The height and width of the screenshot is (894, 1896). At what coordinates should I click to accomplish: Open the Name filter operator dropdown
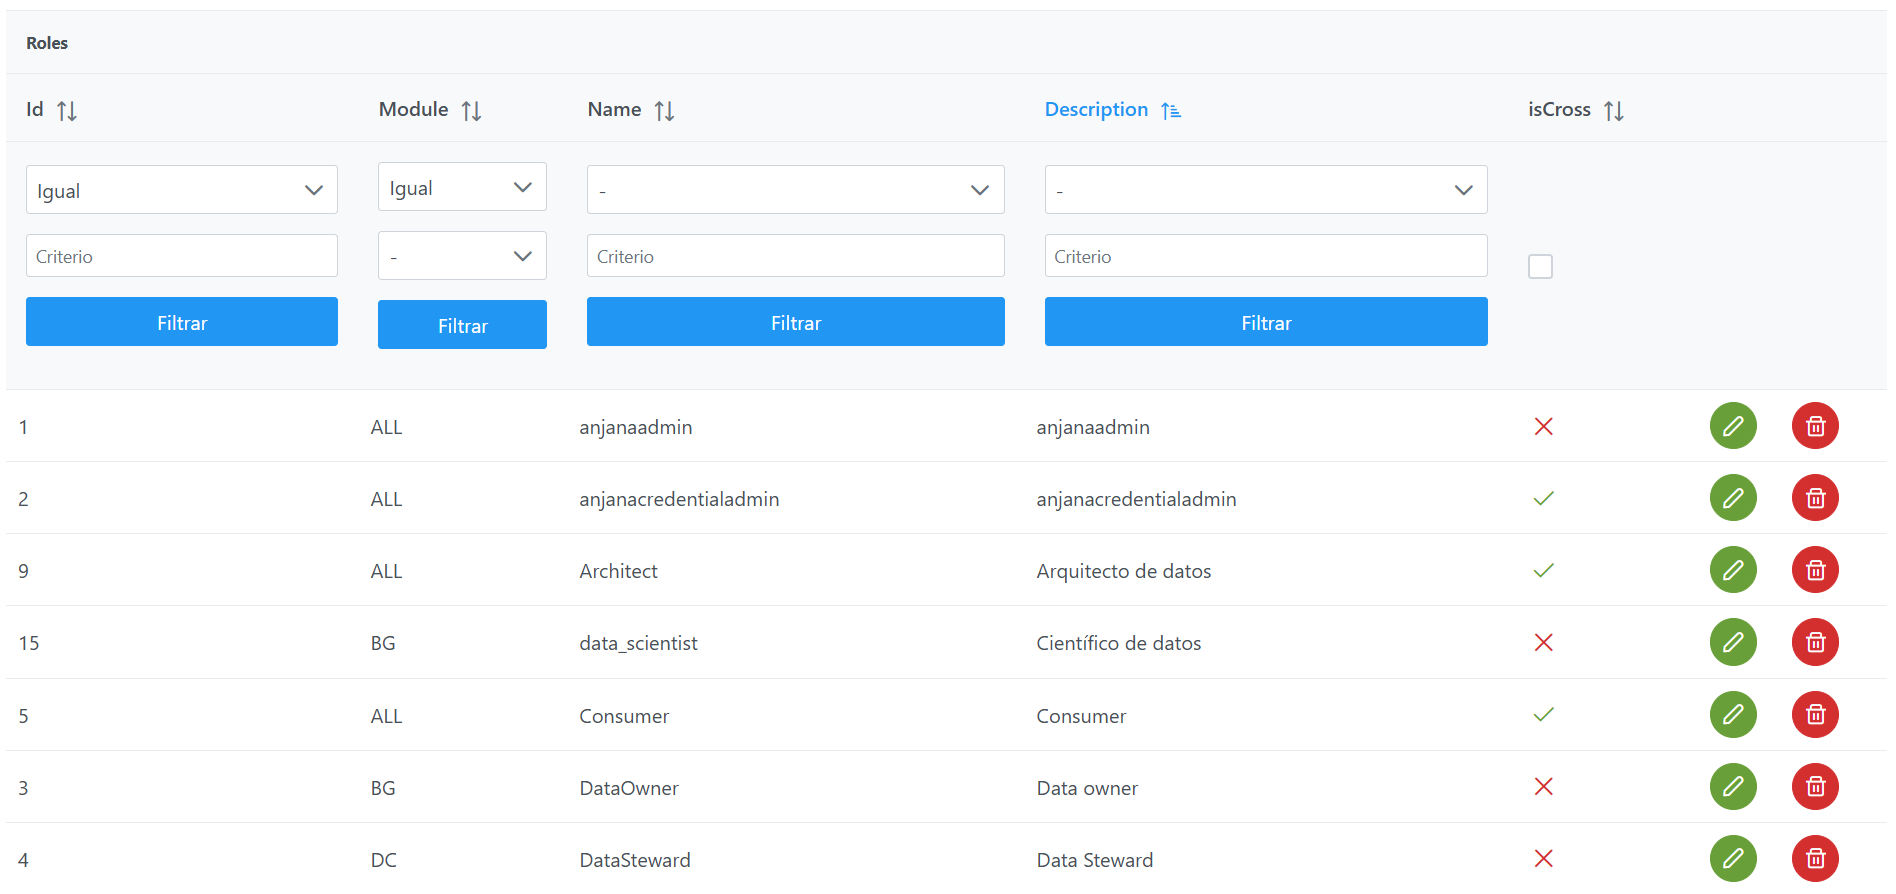[x=795, y=190]
